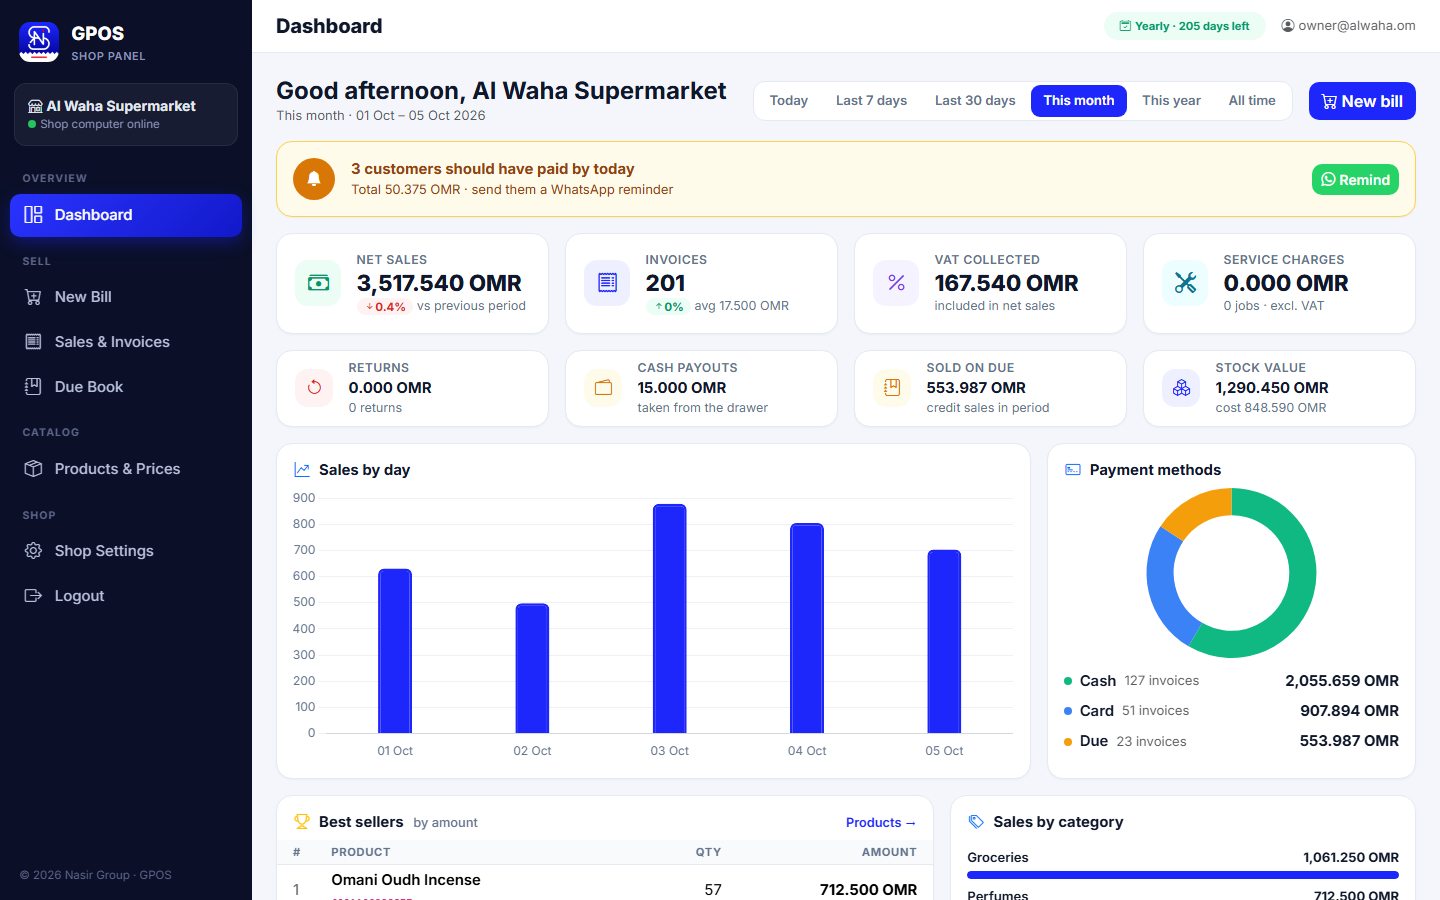Click the bell icon in the reminder banner
This screenshot has height=900, width=1440.
[x=314, y=179]
